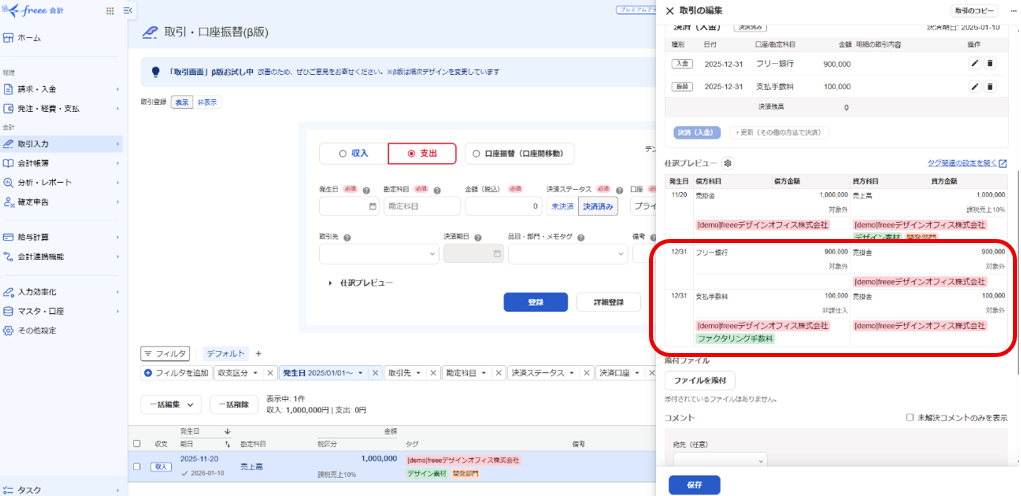Viewport: 1021px width, 496px height.
Task: Open 発注・経費・支払 sidebar menu
Action: 62,109
